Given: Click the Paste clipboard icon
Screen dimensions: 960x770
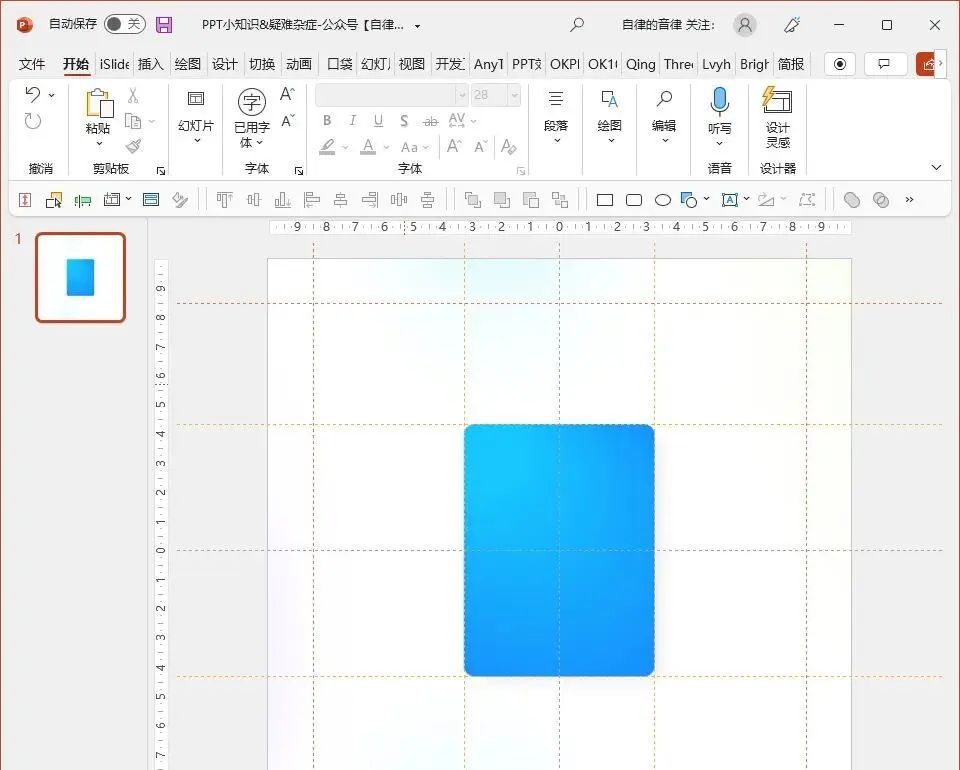Looking at the screenshot, I should [x=99, y=102].
